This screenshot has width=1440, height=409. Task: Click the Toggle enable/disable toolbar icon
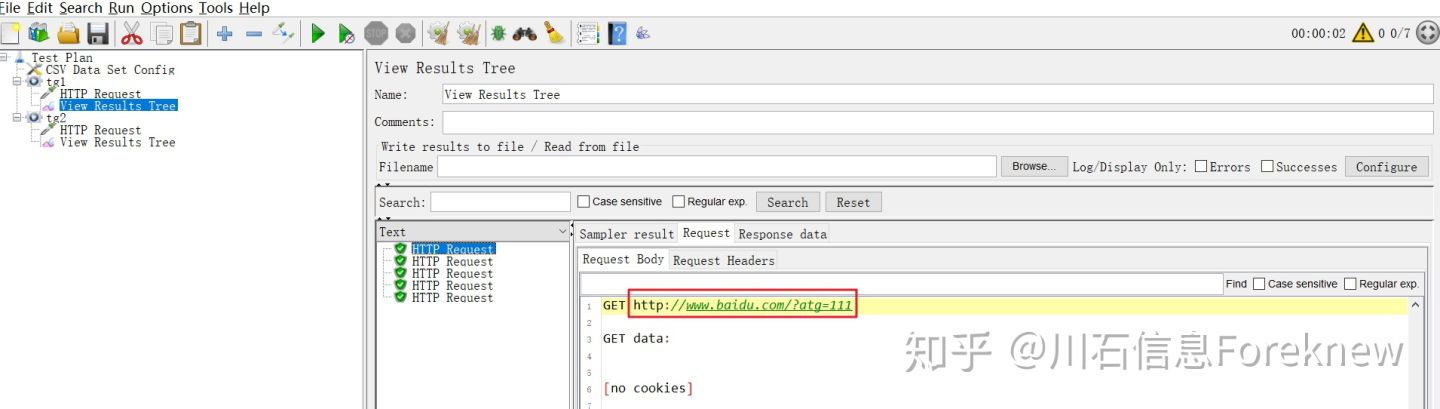[x=283, y=34]
